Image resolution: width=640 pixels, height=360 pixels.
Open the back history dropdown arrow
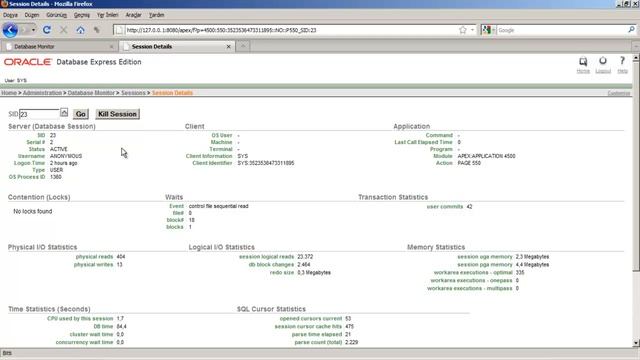[x=33, y=30]
